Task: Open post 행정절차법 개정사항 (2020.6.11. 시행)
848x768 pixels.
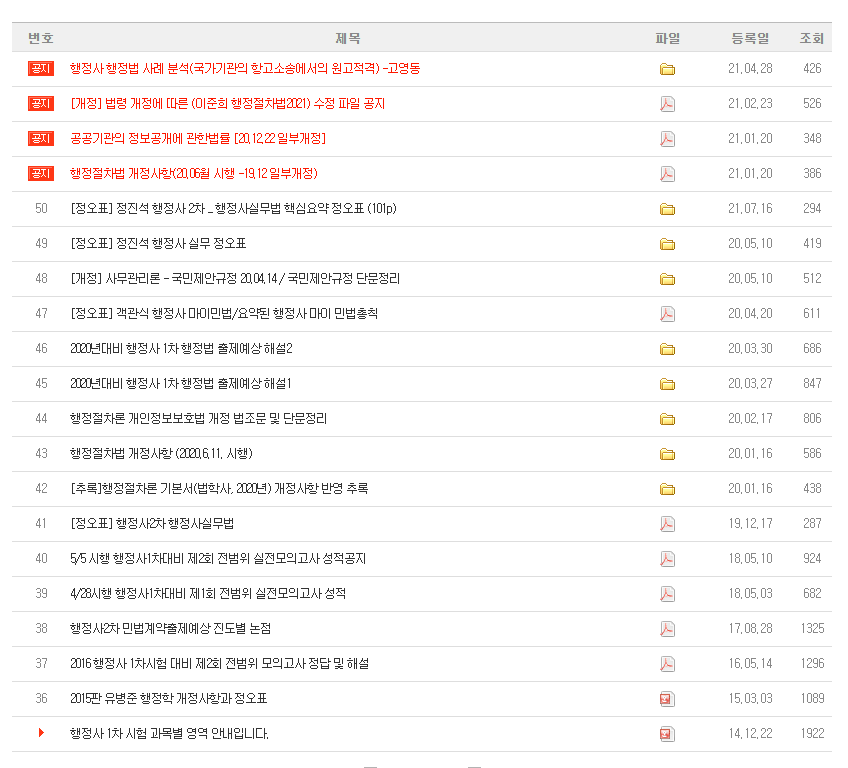Action: click(161, 453)
